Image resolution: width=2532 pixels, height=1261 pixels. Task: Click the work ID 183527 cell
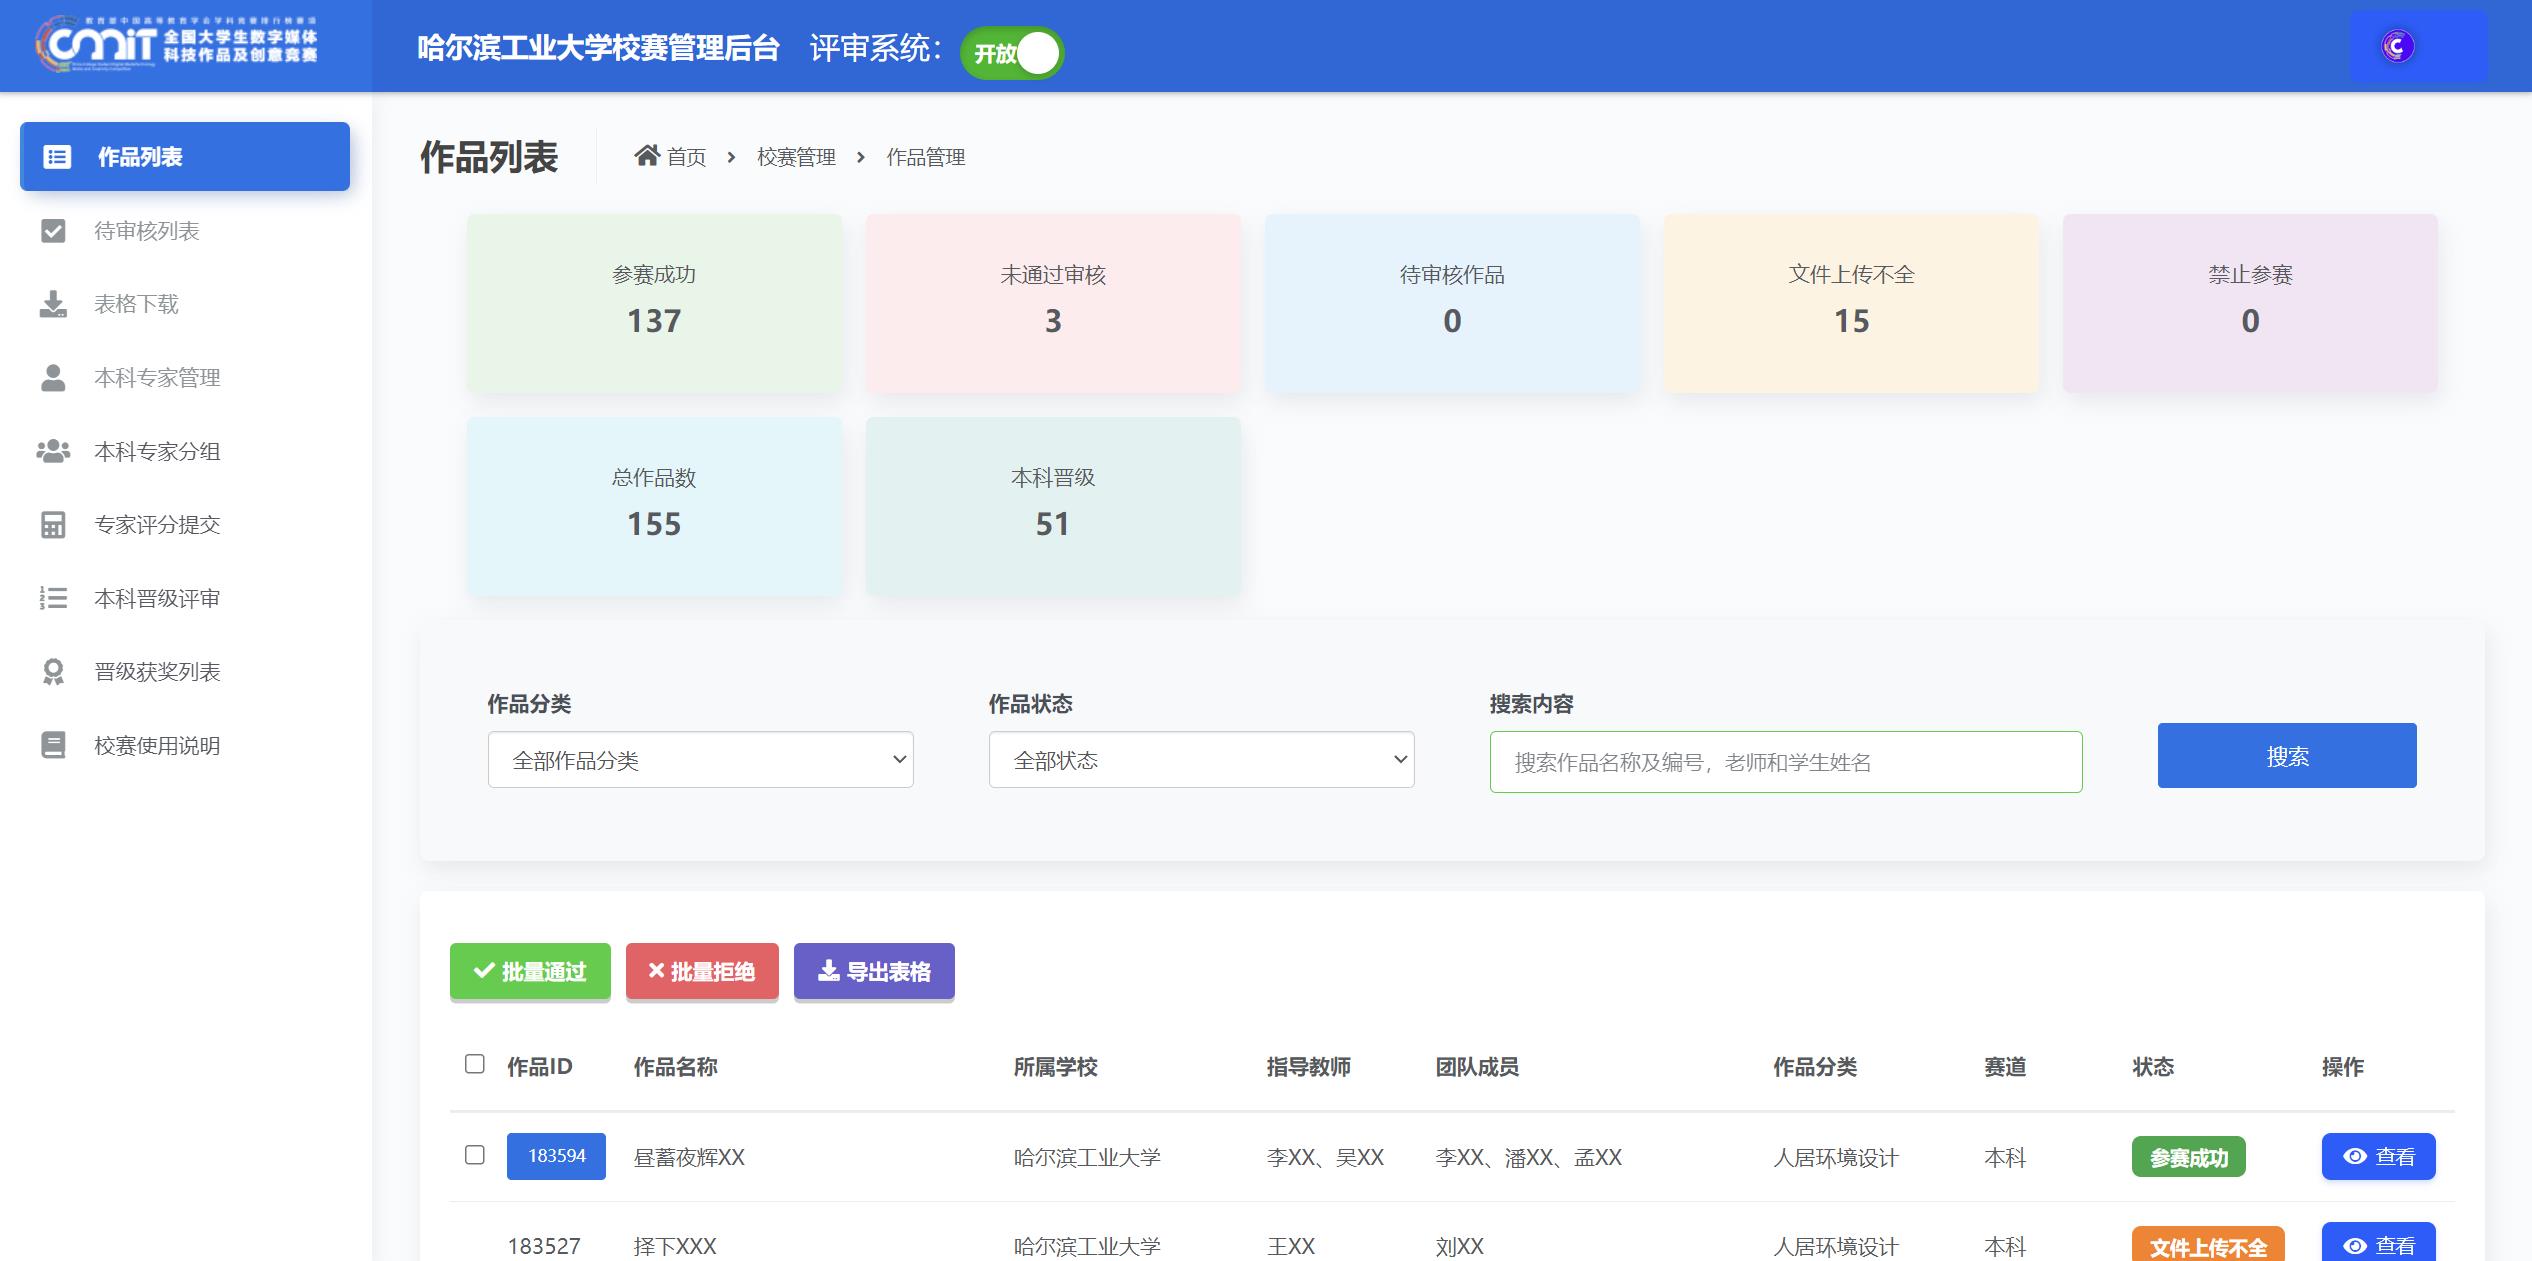coord(544,1246)
